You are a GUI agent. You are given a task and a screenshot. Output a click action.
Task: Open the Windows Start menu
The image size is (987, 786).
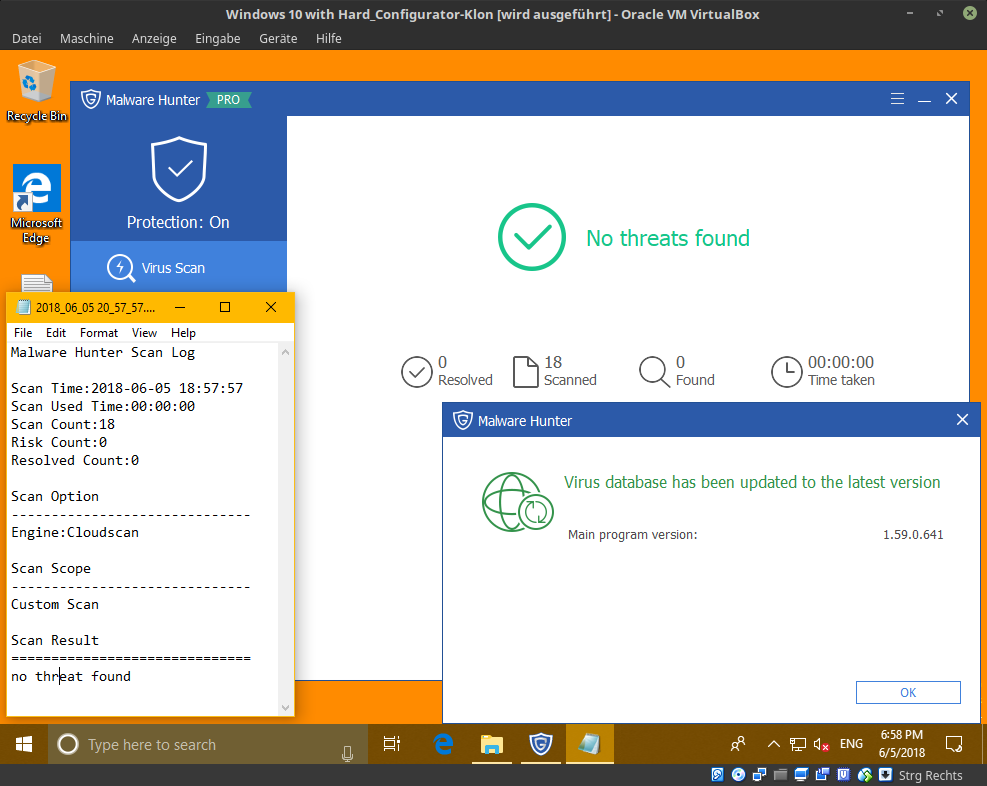click(x=24, y=744)
